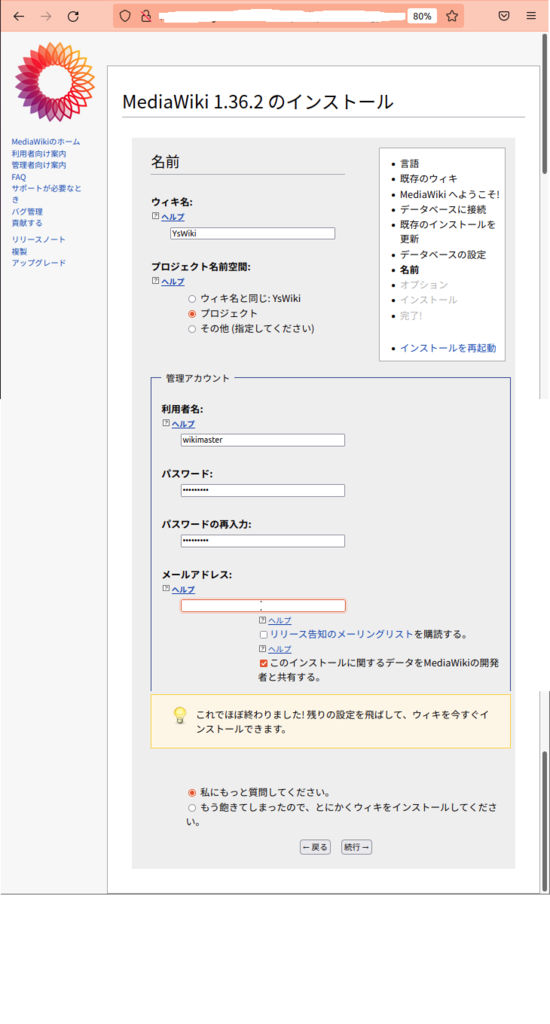Click the 利用者名 field containing wikimaster

[263, 440]
